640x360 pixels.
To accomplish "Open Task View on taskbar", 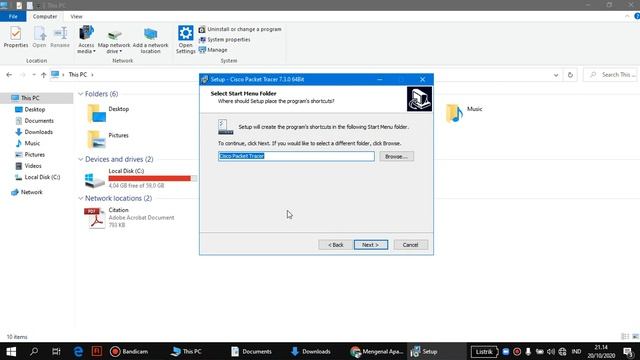I will (56, 351).
